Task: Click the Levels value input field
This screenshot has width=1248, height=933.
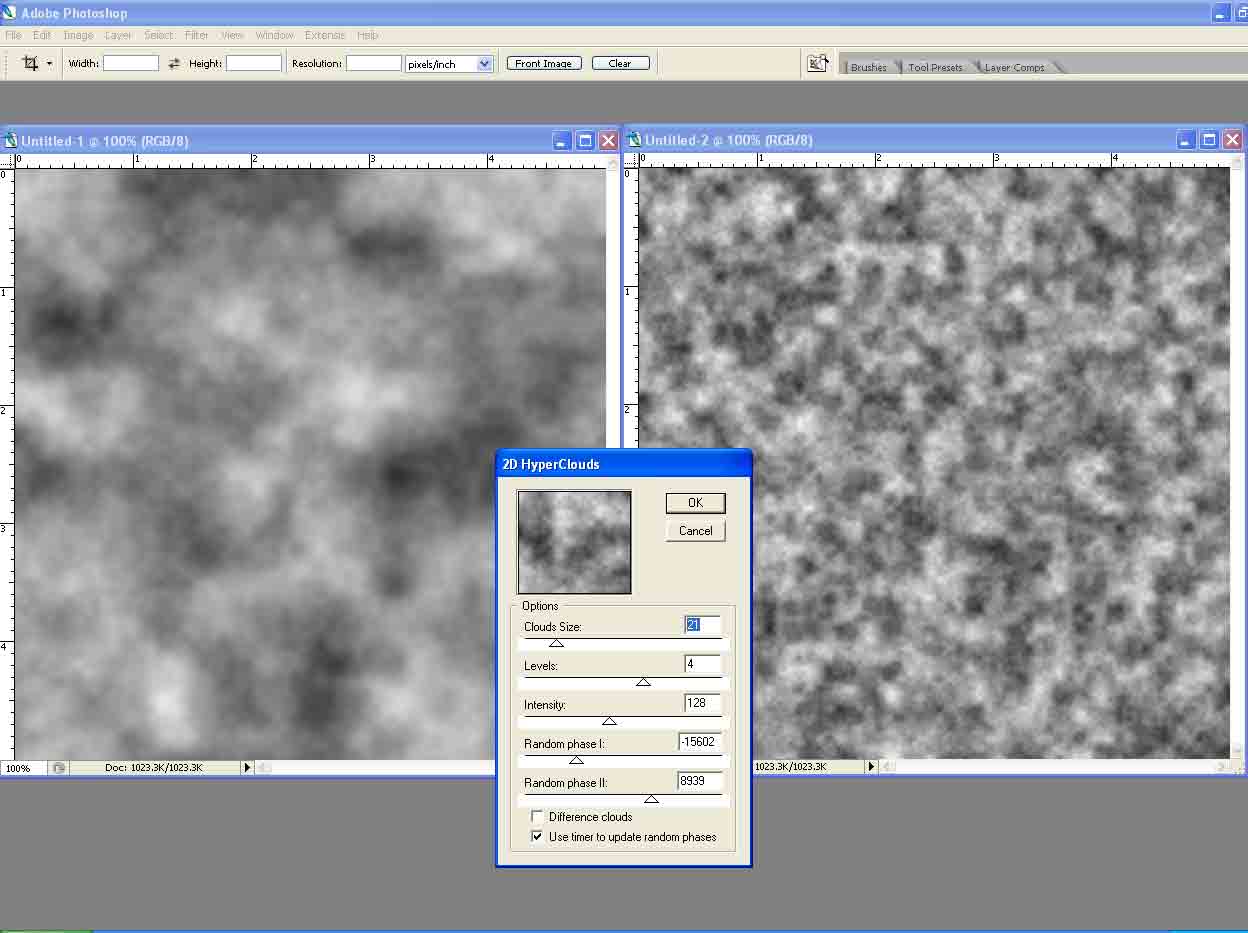Action: pyautogui.click(x=702, y=664)
